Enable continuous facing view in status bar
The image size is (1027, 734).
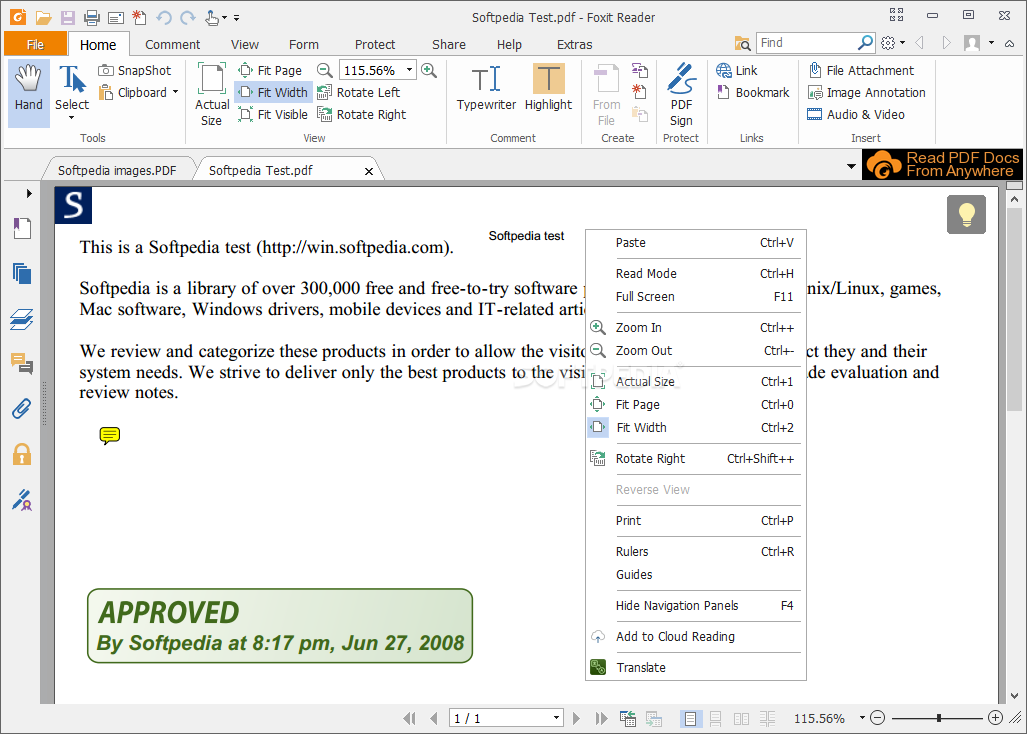coord(767,718)
